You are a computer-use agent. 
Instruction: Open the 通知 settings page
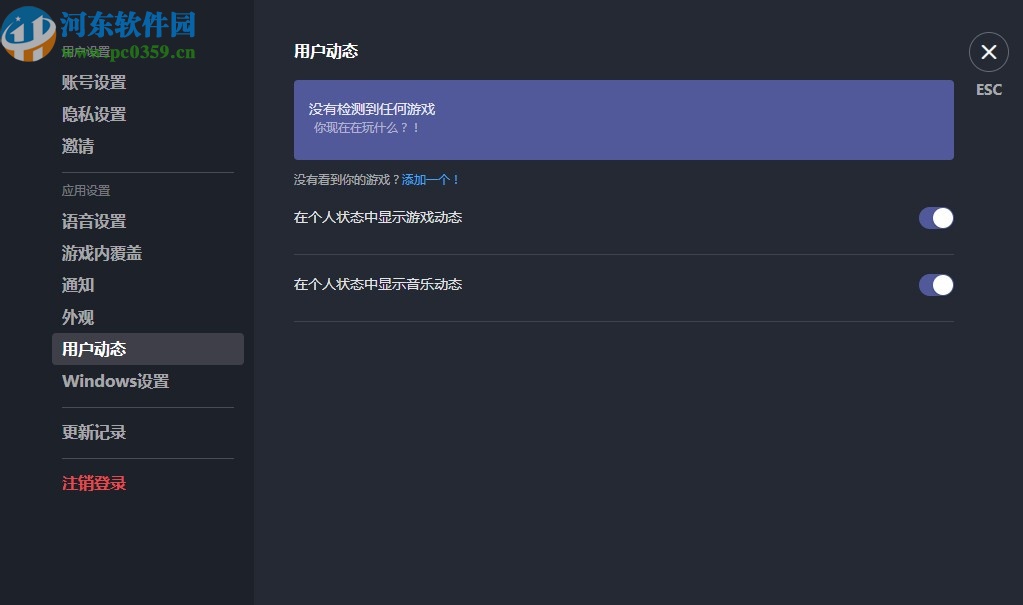point(77,285)
